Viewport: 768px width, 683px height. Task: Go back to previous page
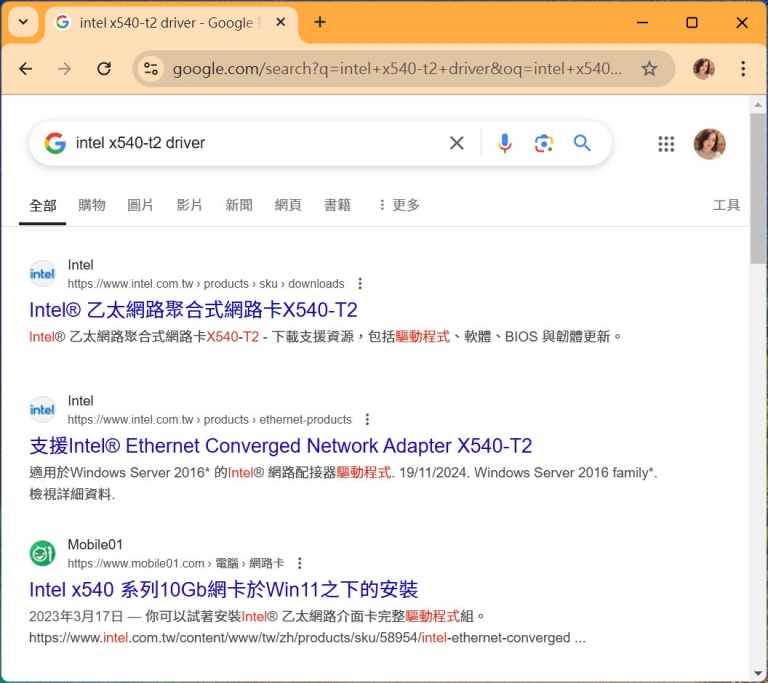pyautogui.click(x=25, y=69)
